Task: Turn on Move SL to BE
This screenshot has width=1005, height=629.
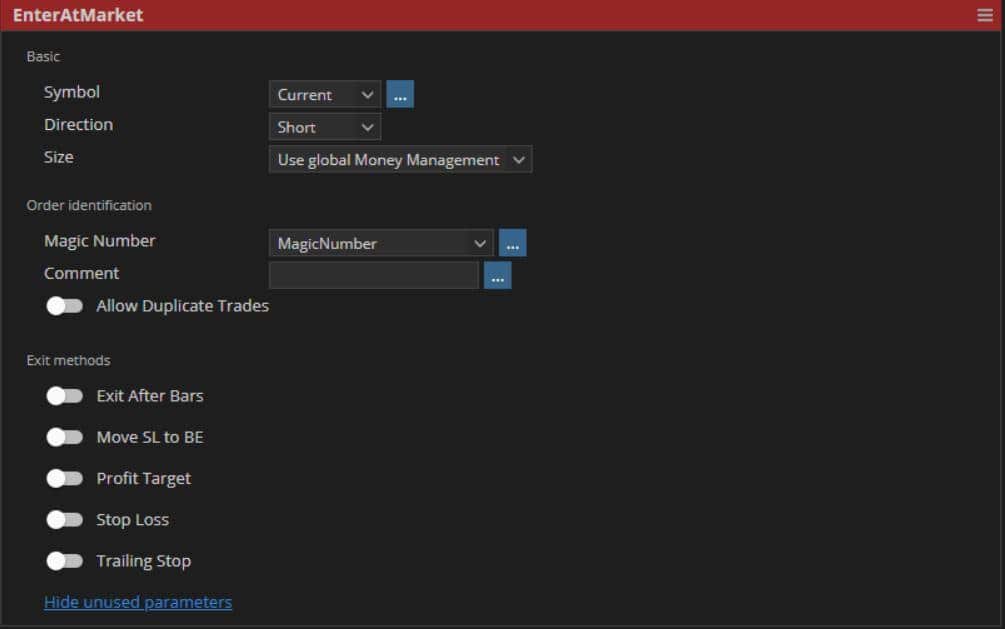Action: point(65,437)
